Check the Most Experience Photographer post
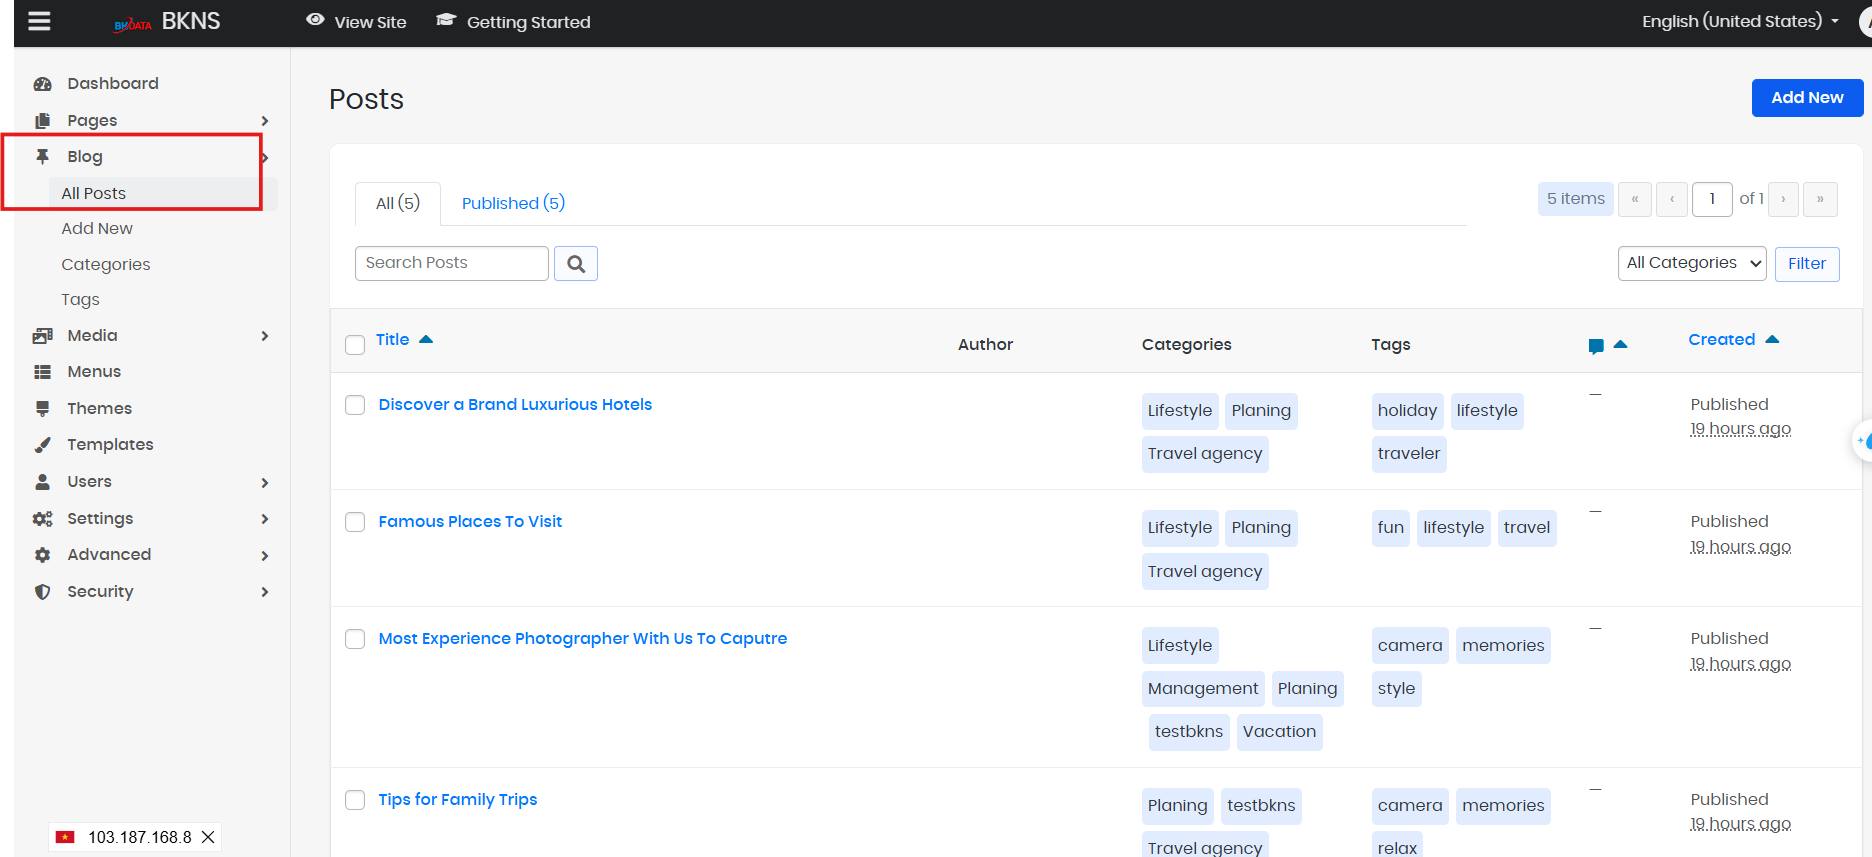Viewport: 1872px width, 857px height. click(x=355, y=639)
